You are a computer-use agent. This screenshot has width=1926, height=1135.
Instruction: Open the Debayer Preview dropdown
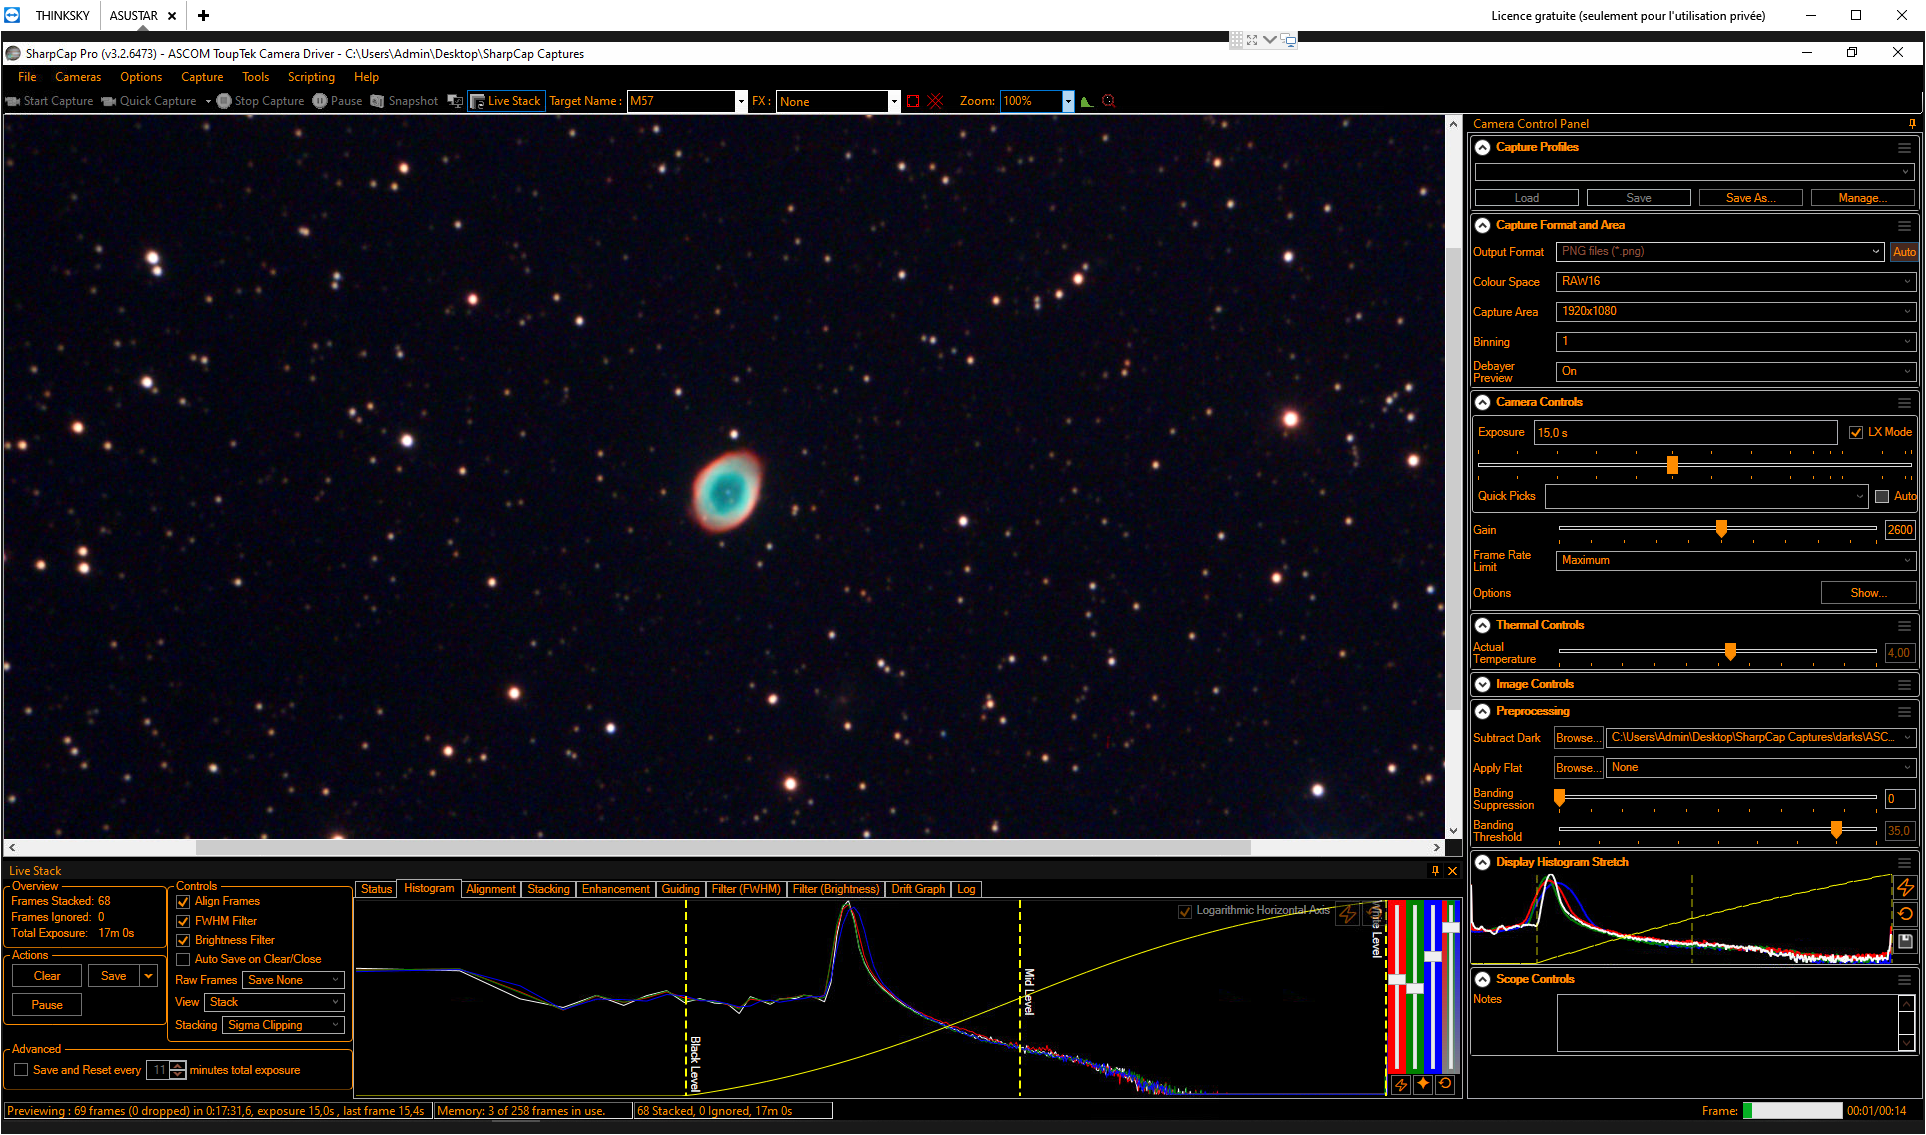[1736, 372]
